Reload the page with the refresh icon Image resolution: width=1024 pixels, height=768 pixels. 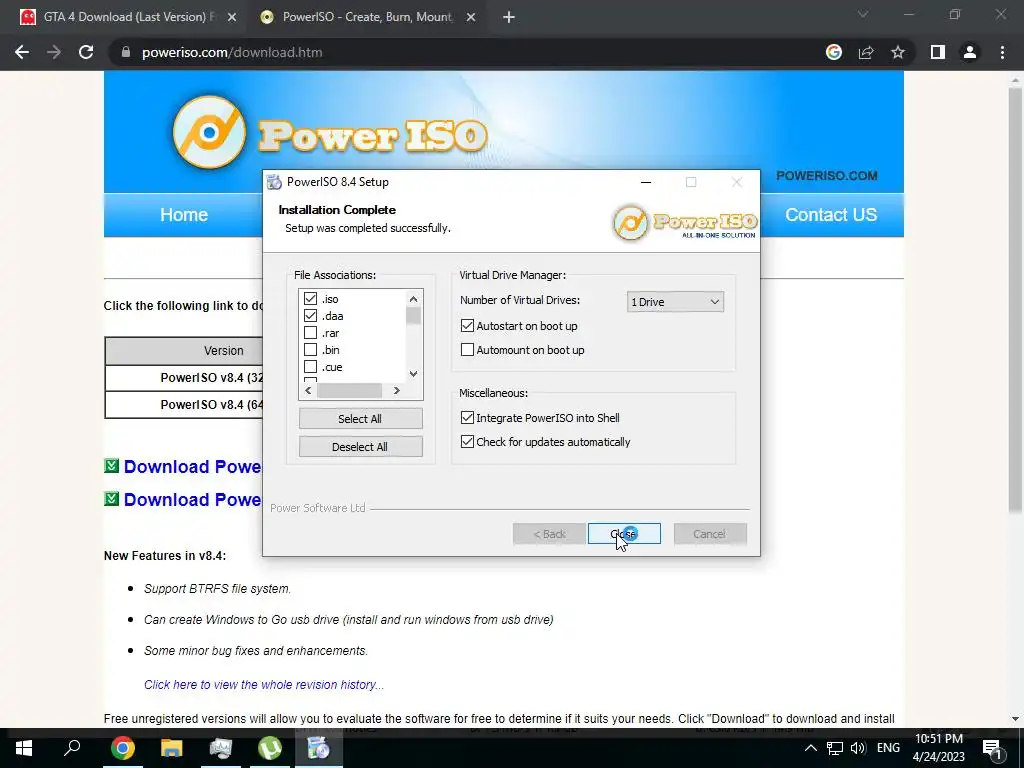[86, 52]
